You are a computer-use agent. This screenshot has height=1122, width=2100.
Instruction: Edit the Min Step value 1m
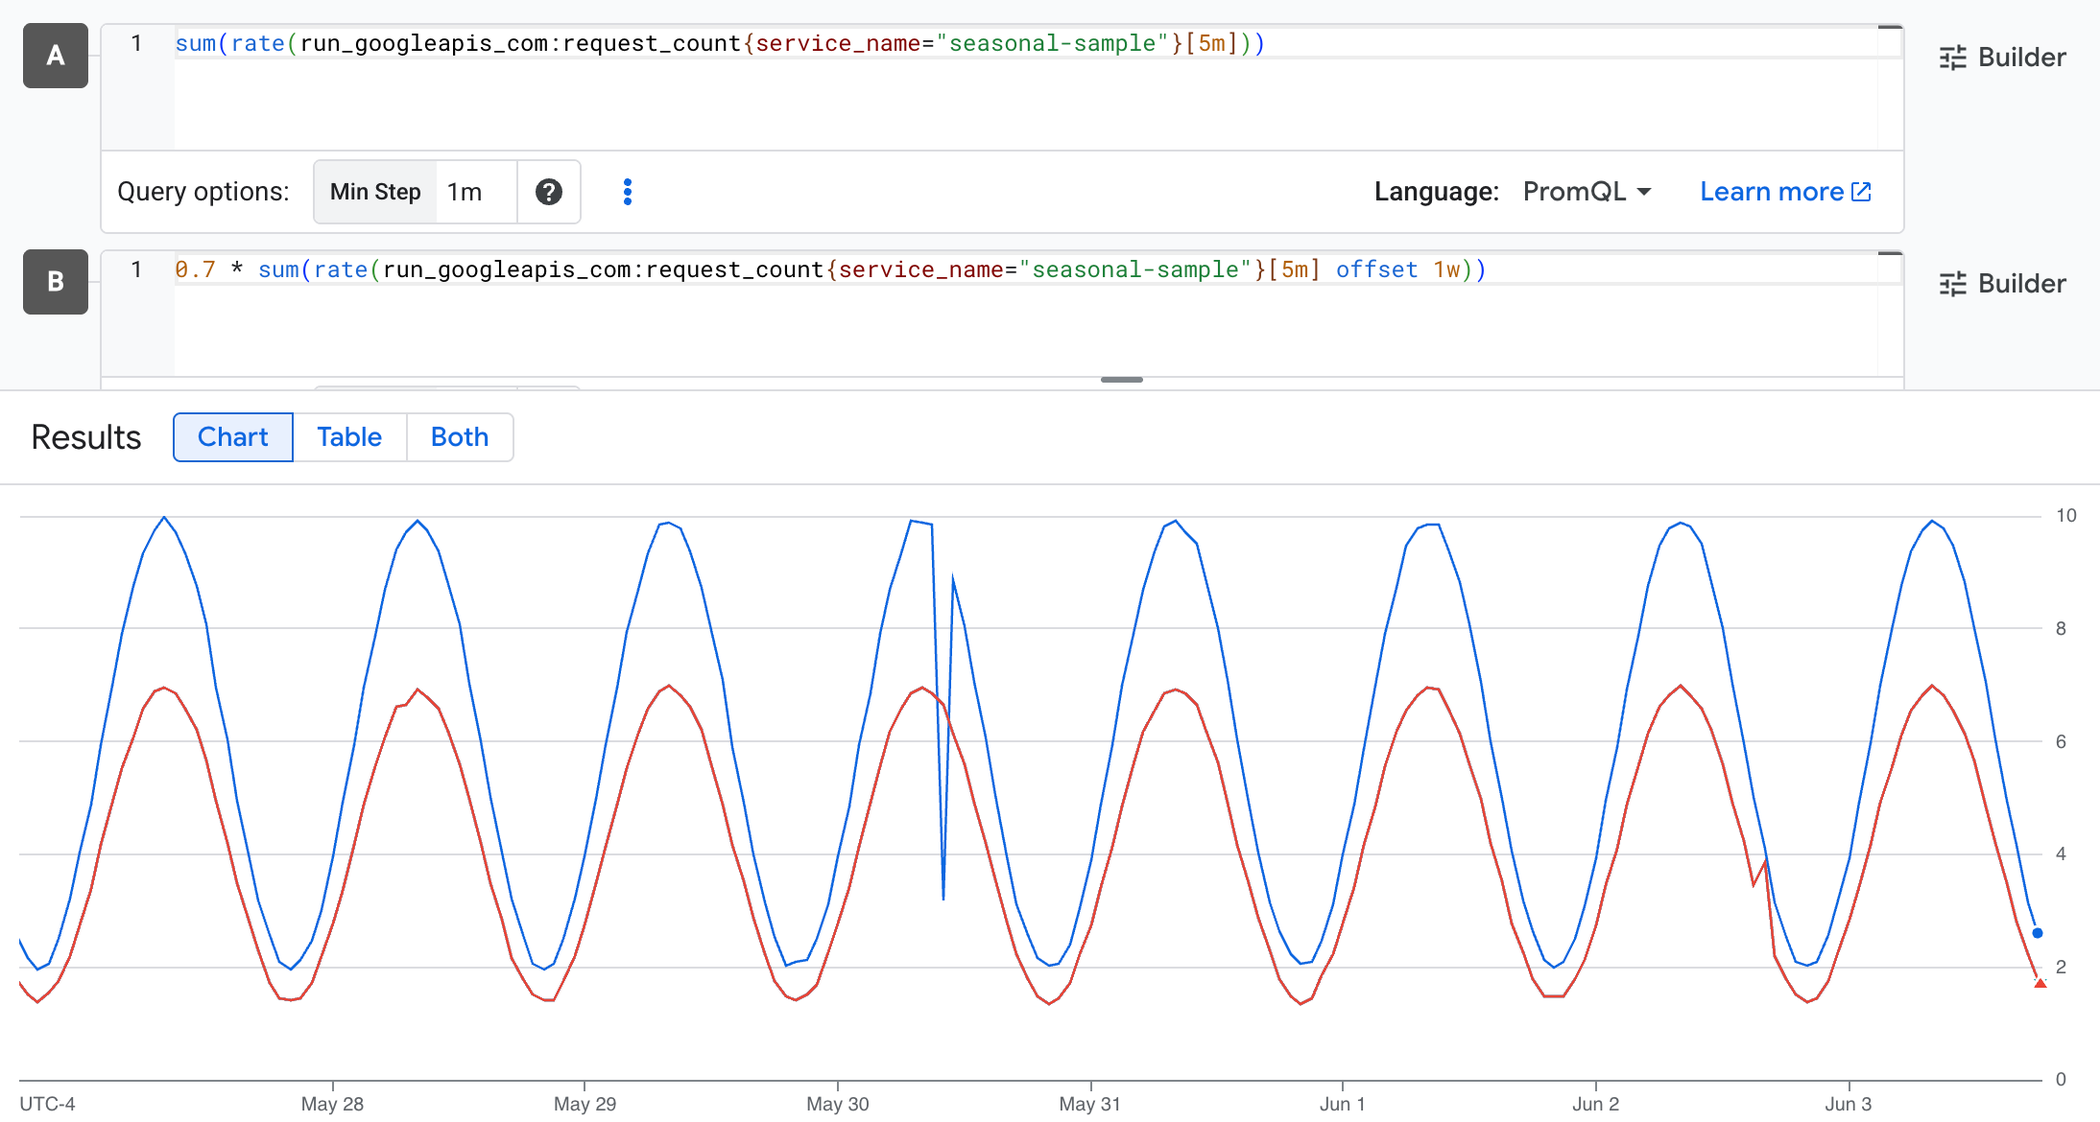click(x=476, y=192)
